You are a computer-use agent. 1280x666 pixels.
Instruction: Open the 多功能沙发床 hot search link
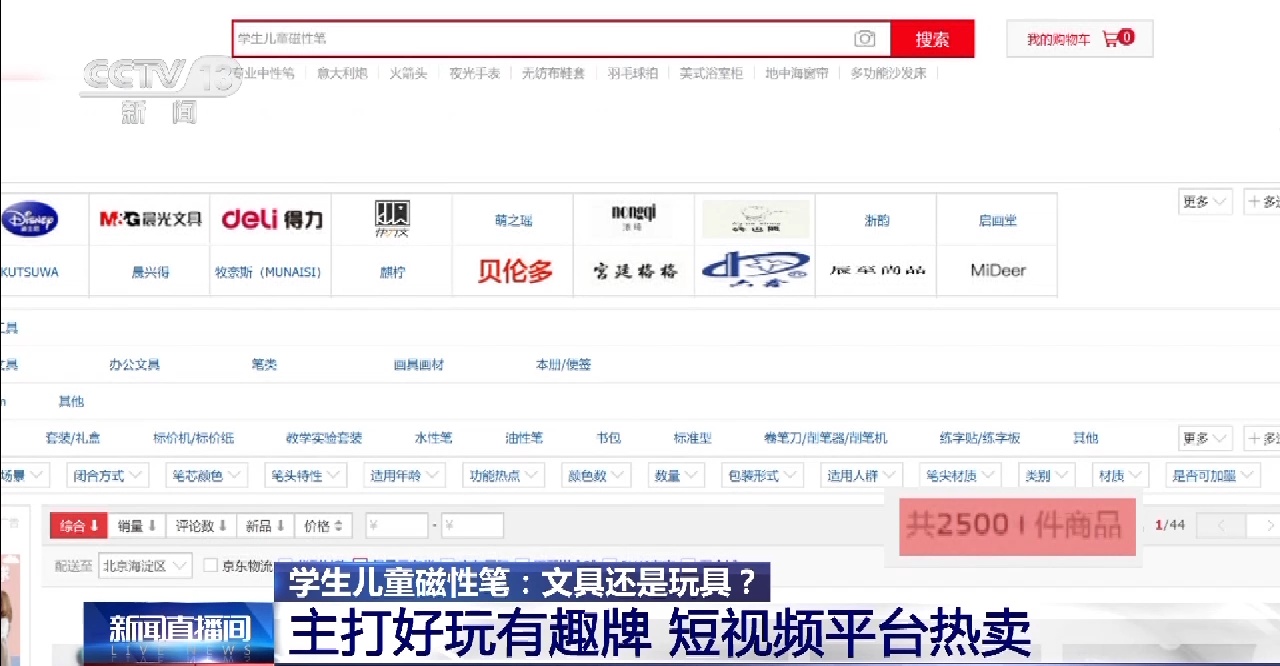pyautogui.click(x=889, y=73)
